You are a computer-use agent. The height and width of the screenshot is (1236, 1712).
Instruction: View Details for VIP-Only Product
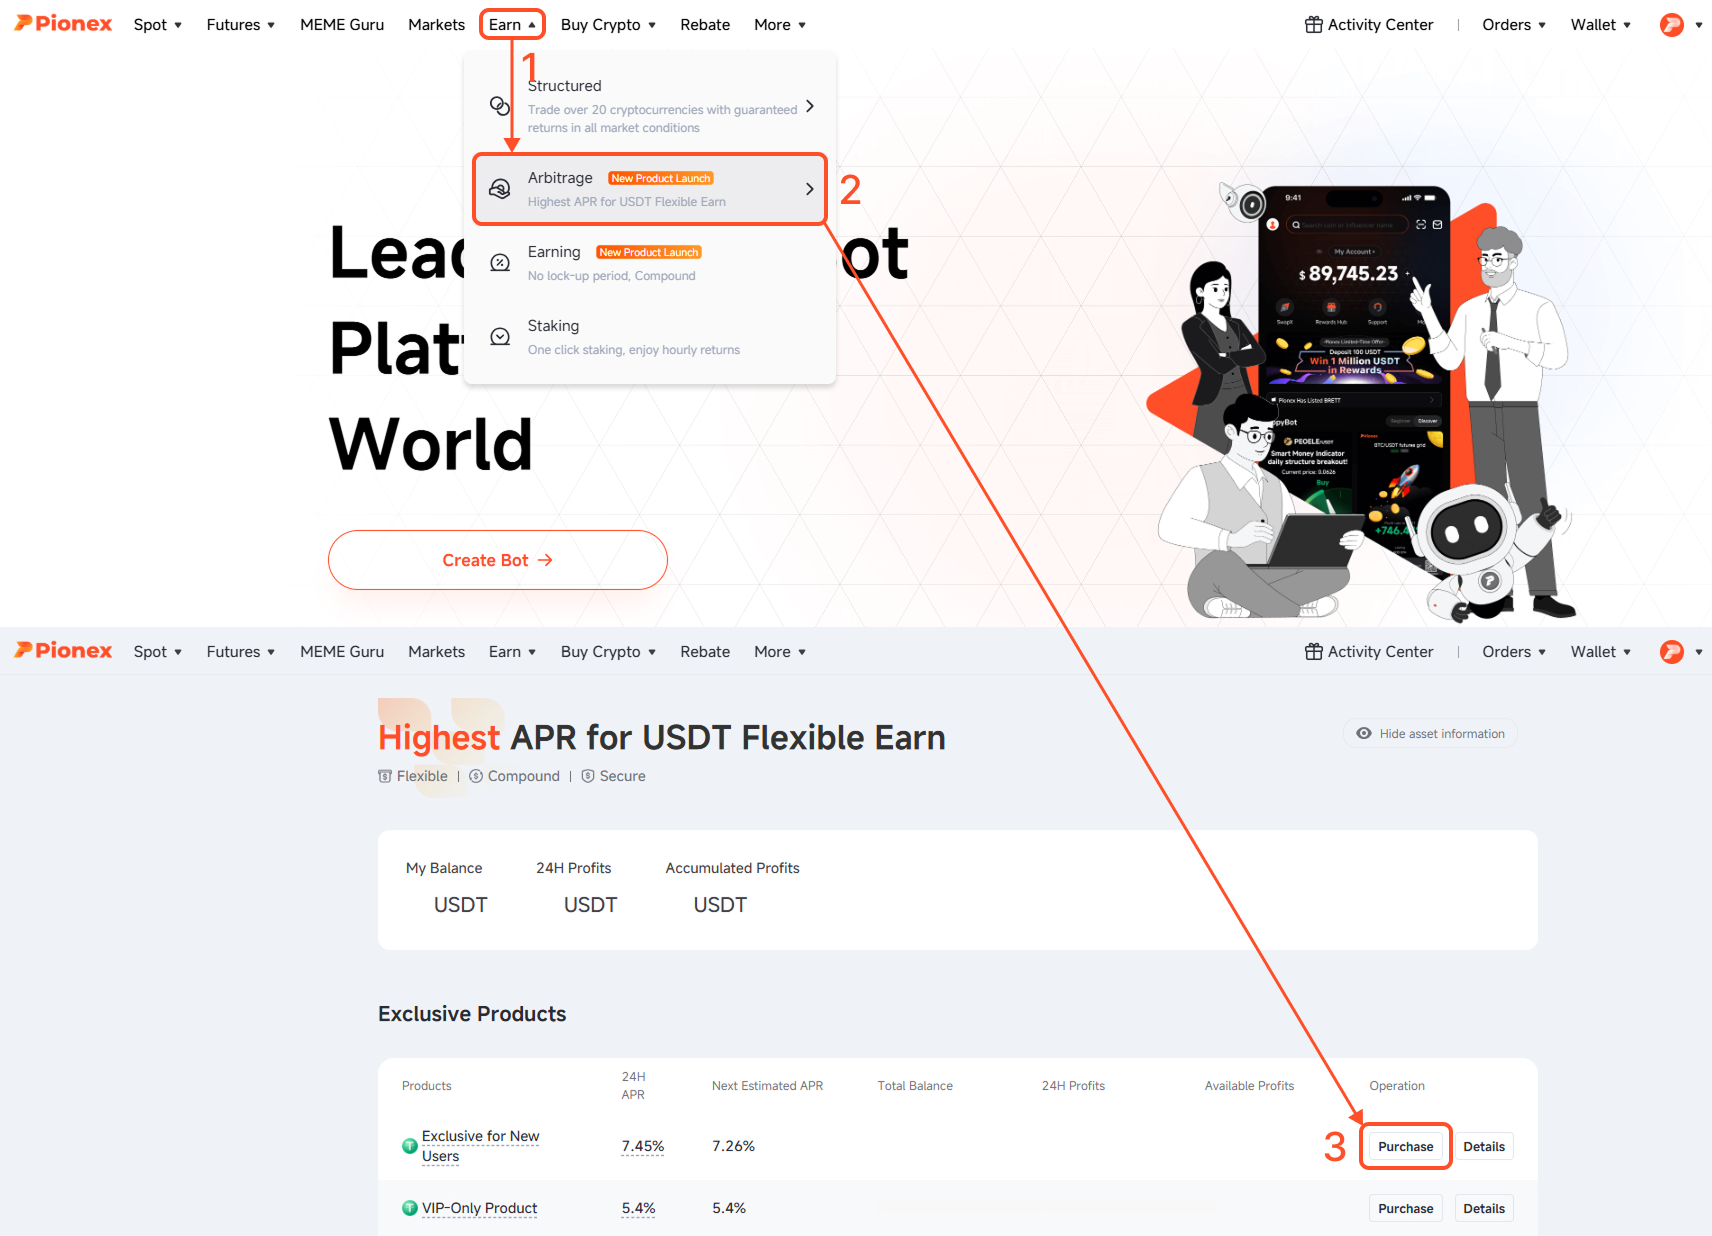1484,1208
